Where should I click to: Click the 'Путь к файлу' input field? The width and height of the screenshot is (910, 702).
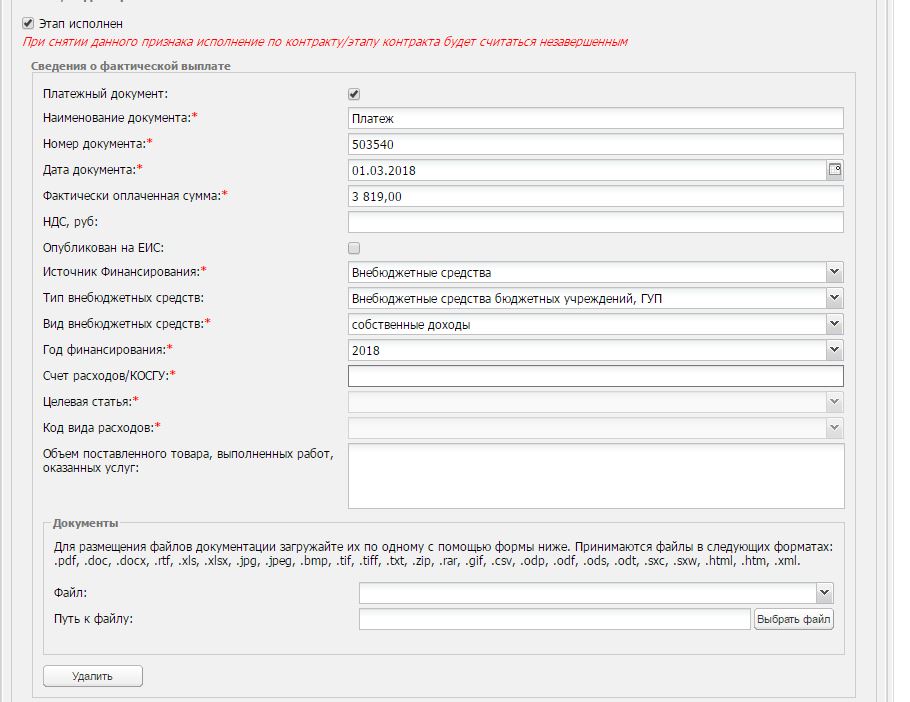pyautogui.click(x=554, y=620)
